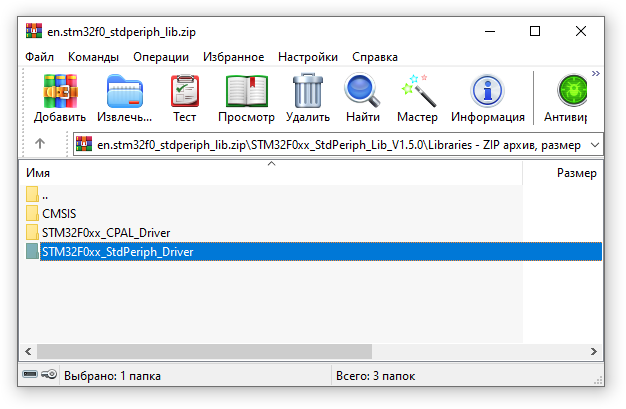The image size is (626, 409).
Task: Select the CMSIS folder icon
Action: click(32, 213)
